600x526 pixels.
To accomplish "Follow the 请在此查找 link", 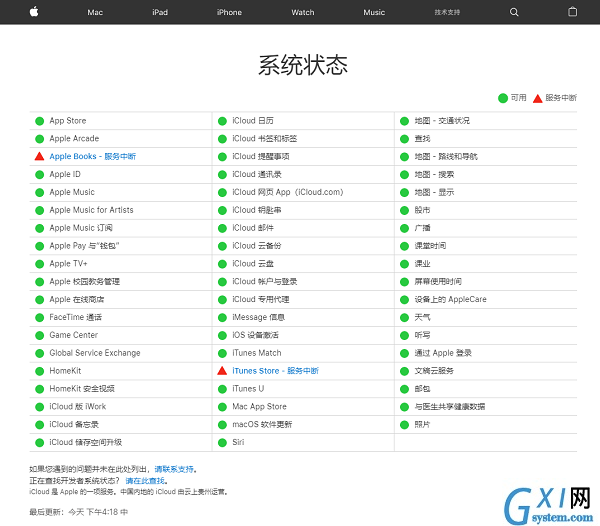I will click(x=145, y=480).
